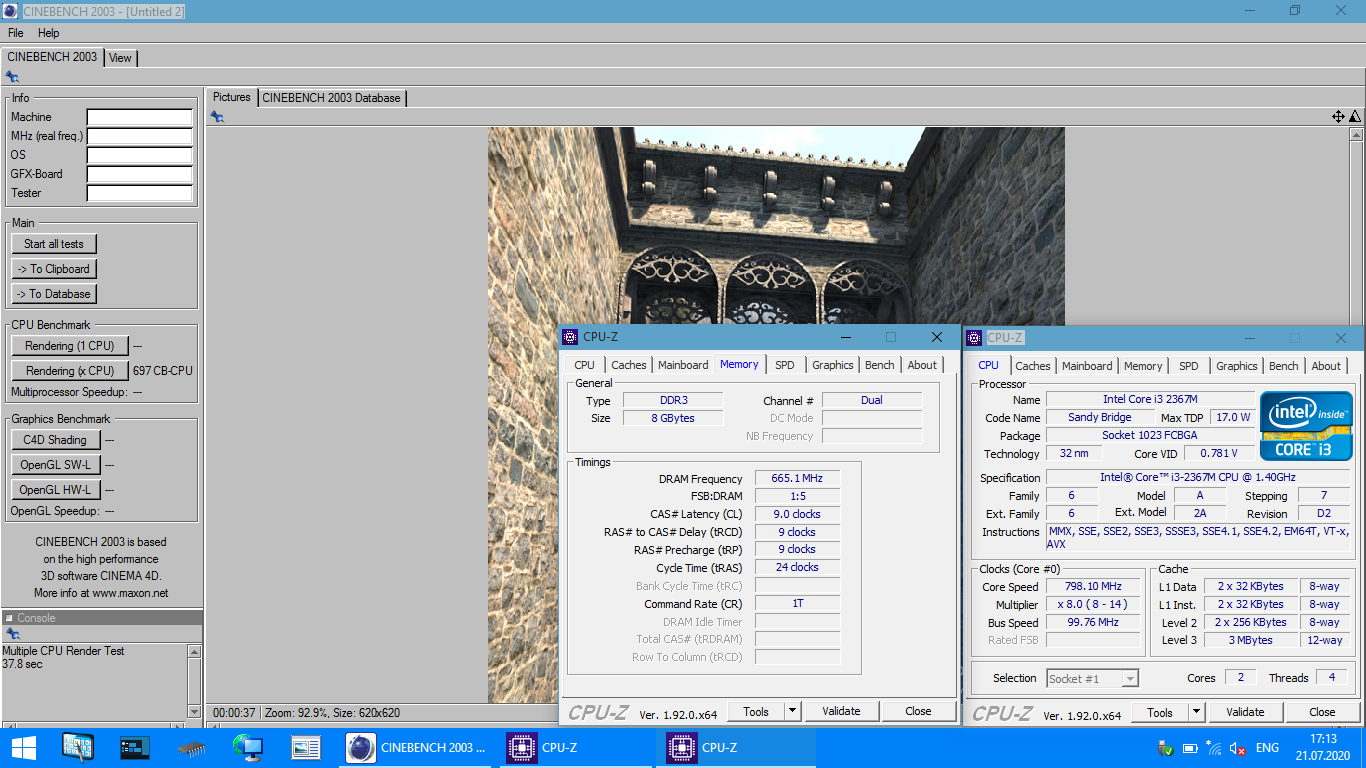Switch to CINEBENCH 2003 taskbar button
1366x768 pixels.
point(417,747)
